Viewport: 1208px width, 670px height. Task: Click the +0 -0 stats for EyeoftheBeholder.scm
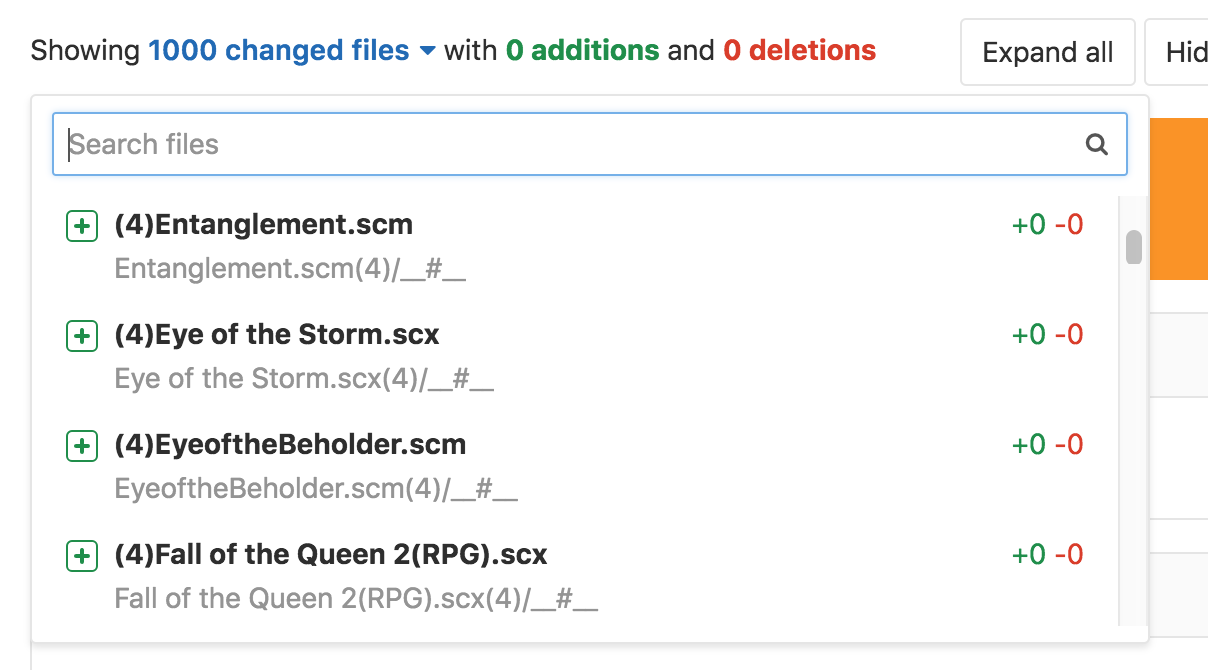[1047, 445]
